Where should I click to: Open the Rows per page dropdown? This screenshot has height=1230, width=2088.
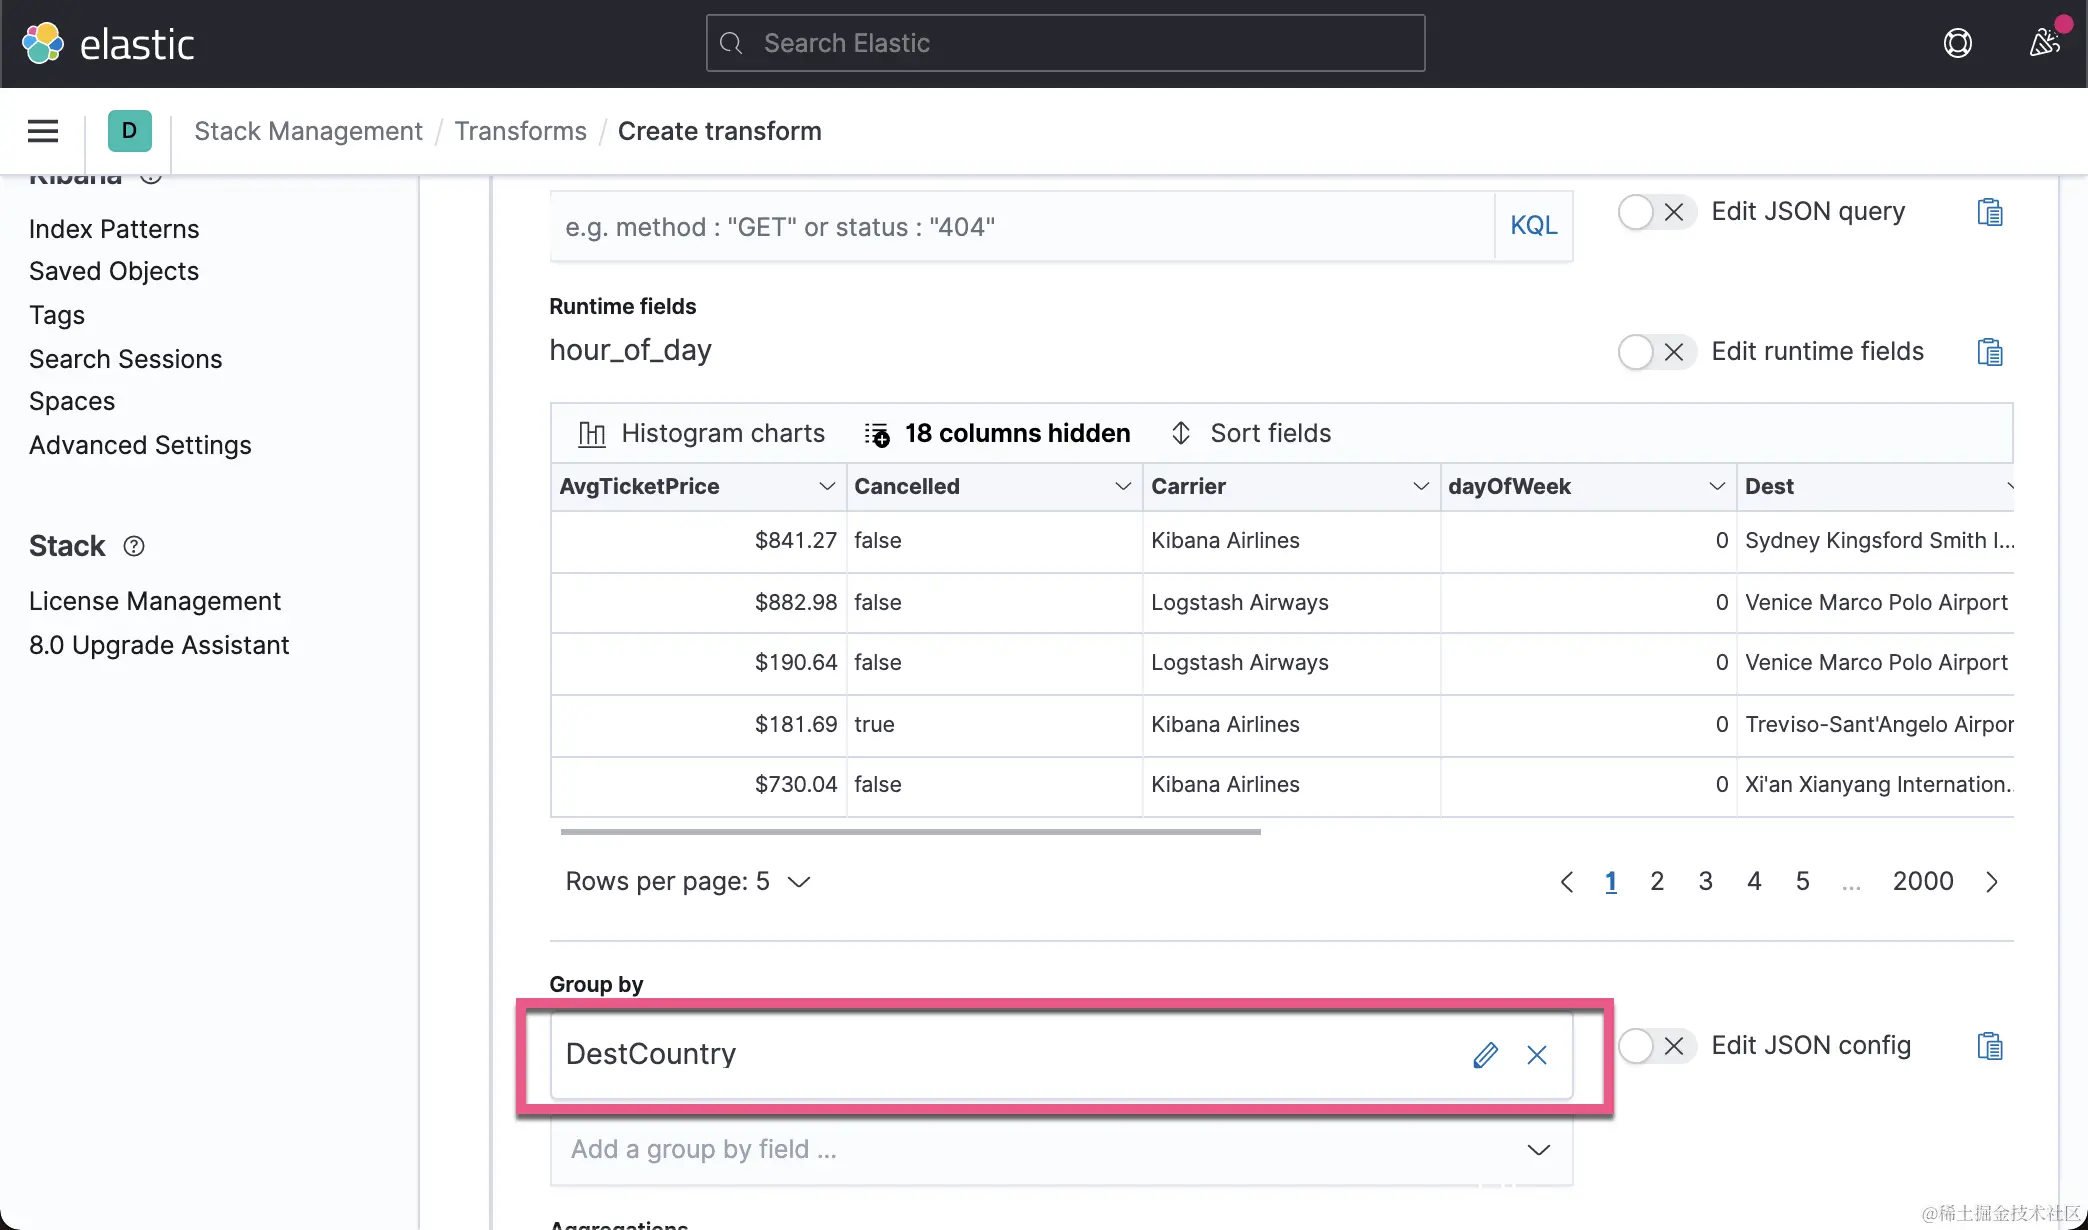coord(688,881)
